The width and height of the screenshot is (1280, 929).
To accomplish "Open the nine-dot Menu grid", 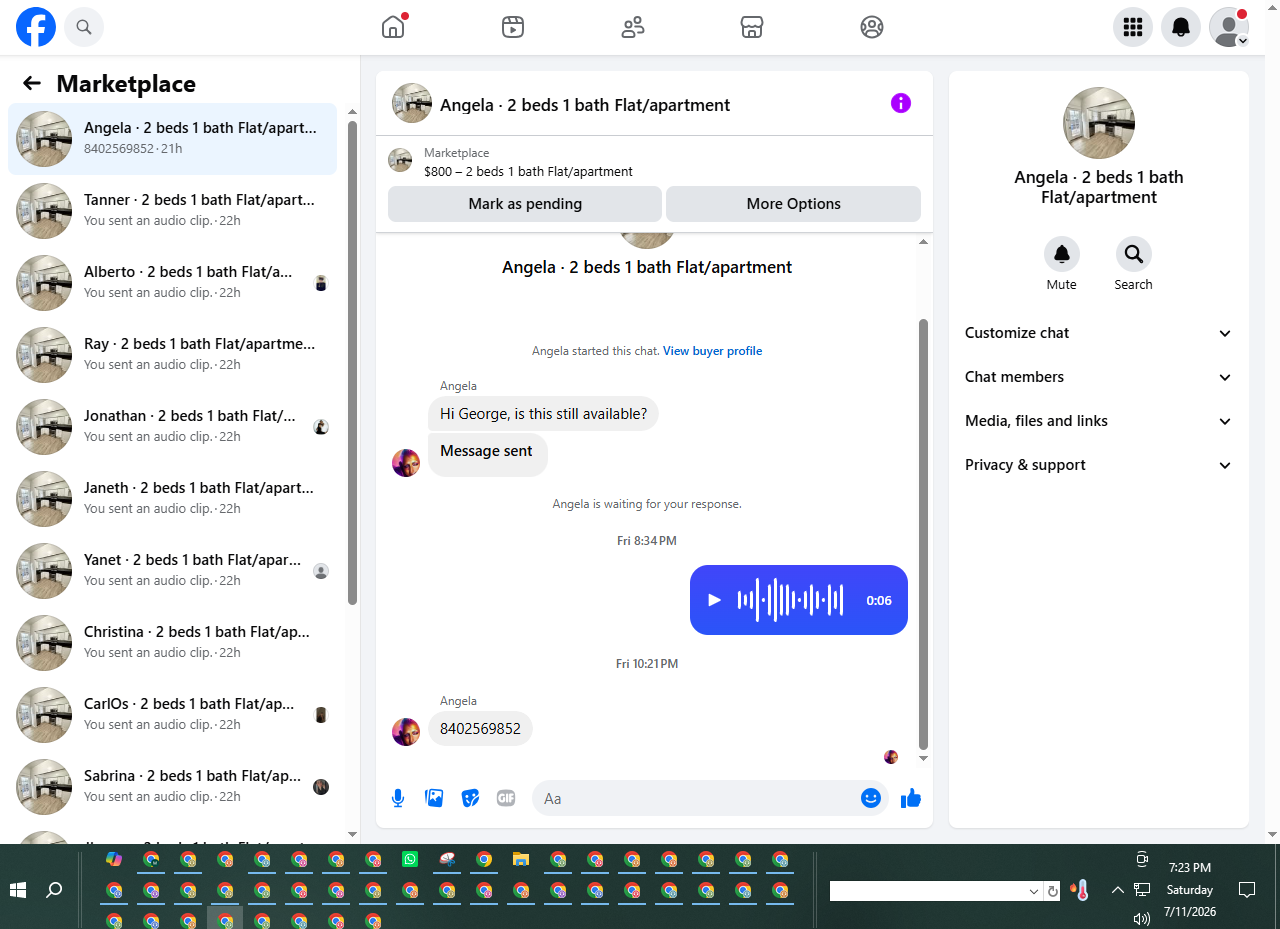I will [1133, 27].
